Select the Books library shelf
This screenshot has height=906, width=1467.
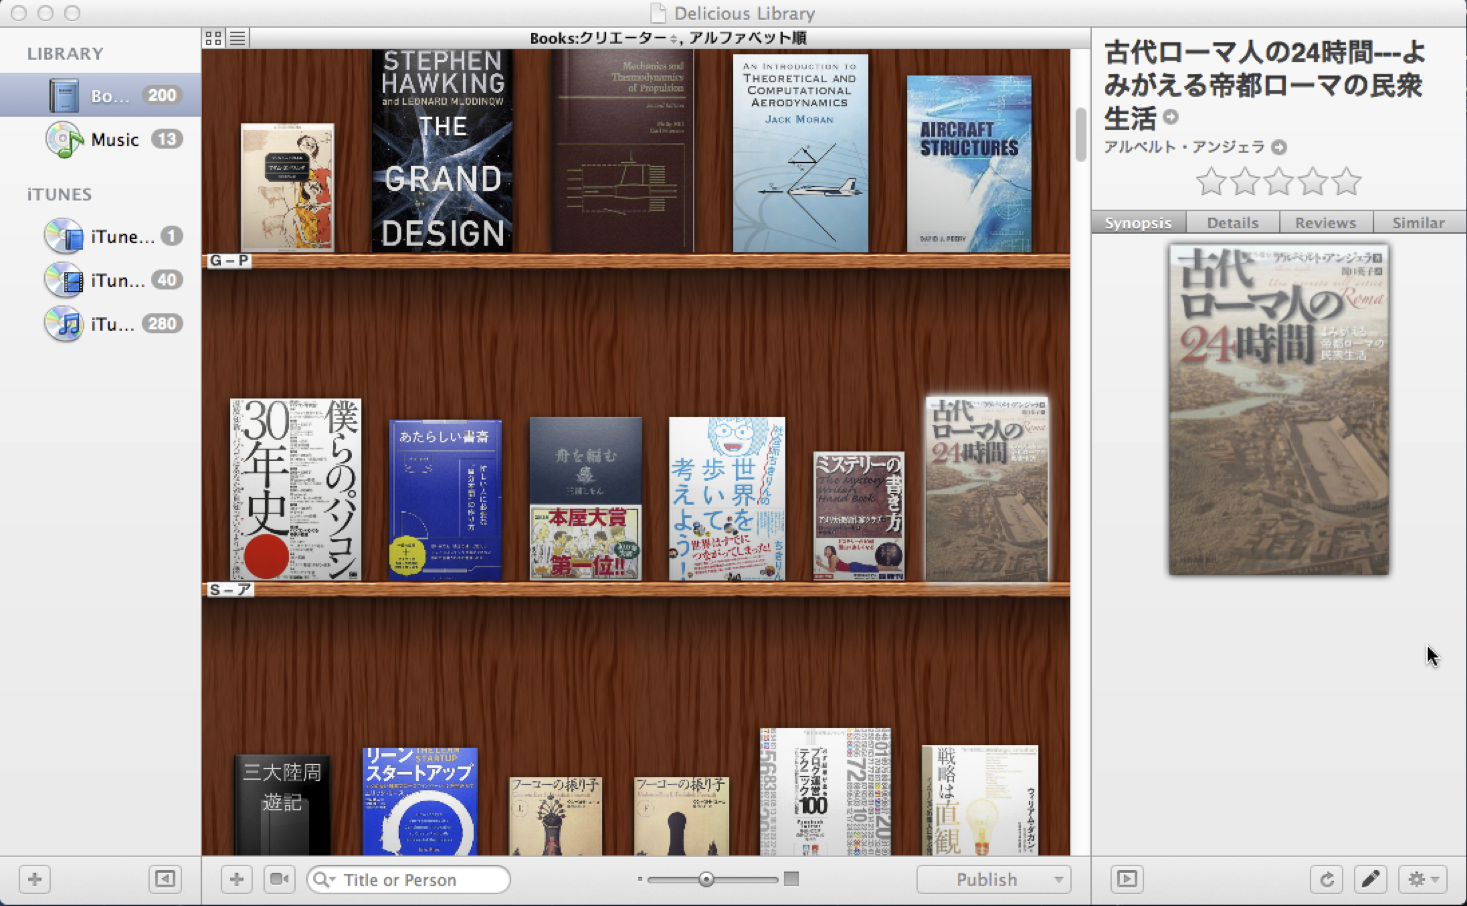click(100, 96)
